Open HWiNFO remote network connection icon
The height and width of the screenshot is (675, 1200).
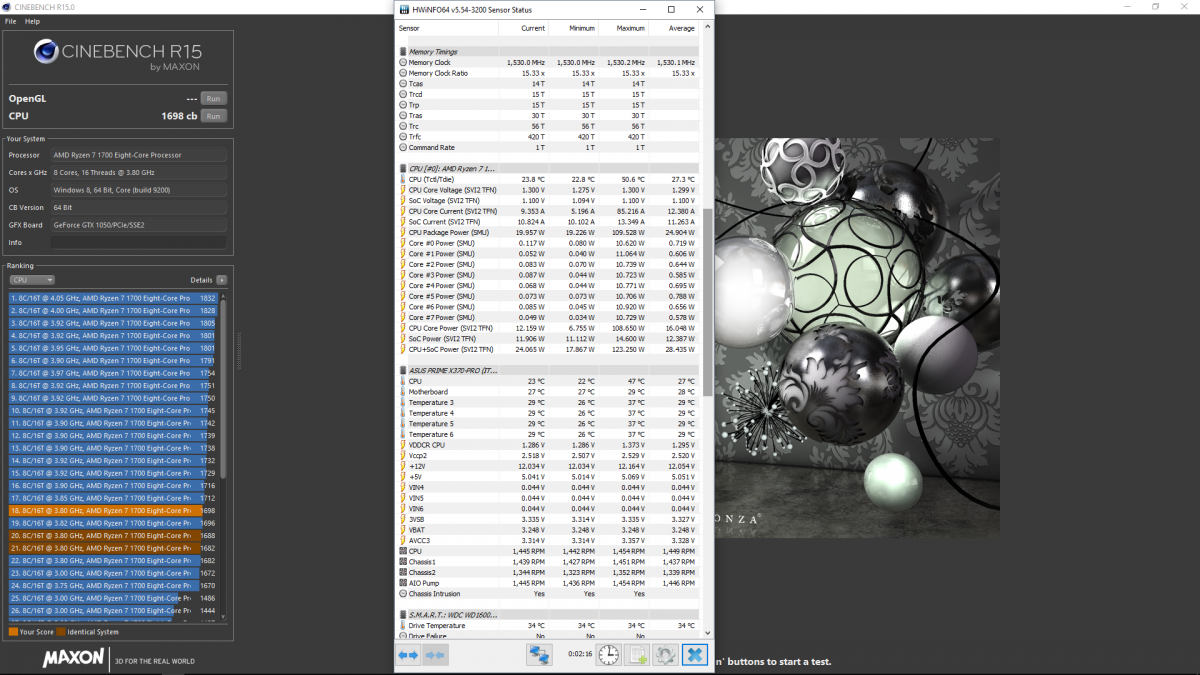(540, 655)
